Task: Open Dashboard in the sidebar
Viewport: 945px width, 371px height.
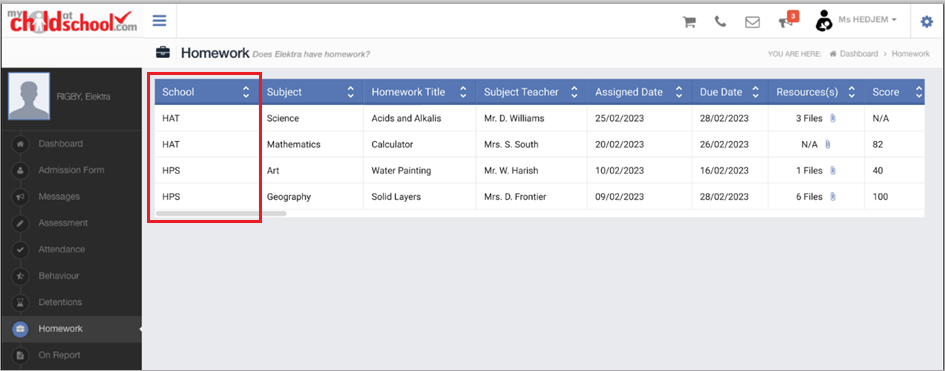Action: click(x=61, y=144)
